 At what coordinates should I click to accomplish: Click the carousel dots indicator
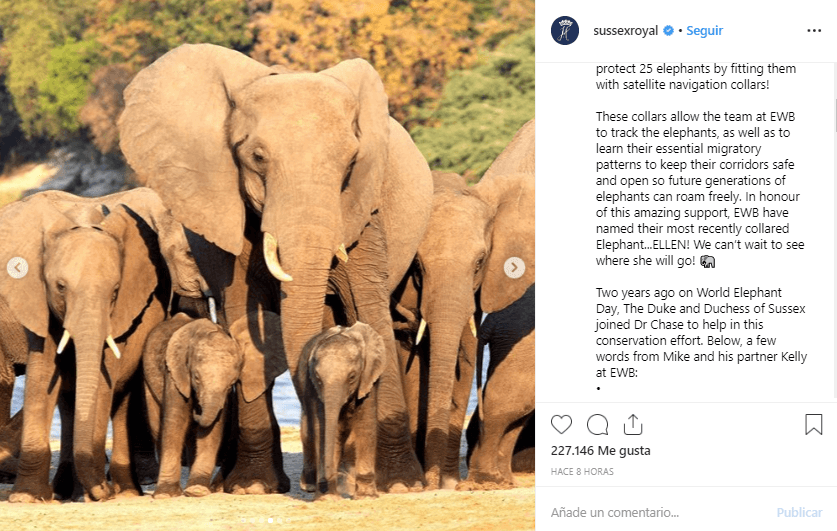click(x=267, y=521)
